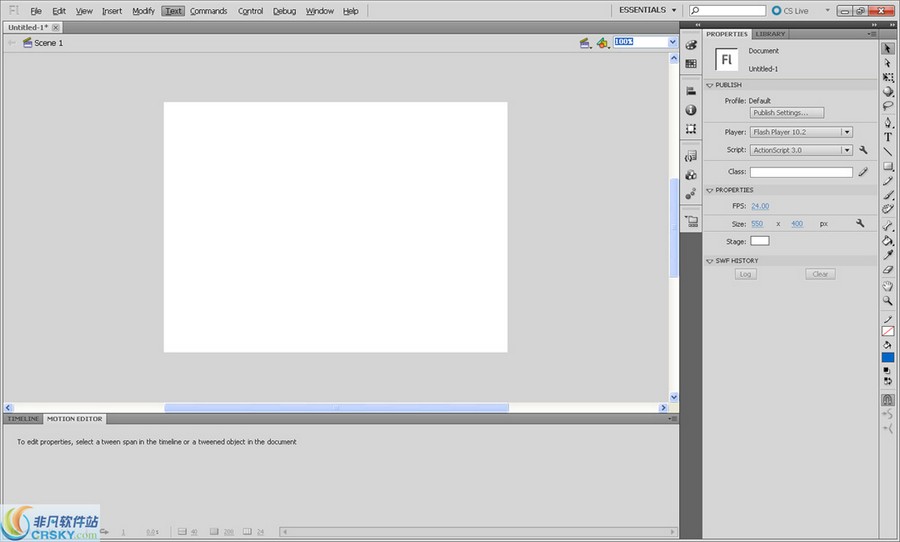Open the Modify menu
This screenshot has height=542, width=900.
click(143, 11)
